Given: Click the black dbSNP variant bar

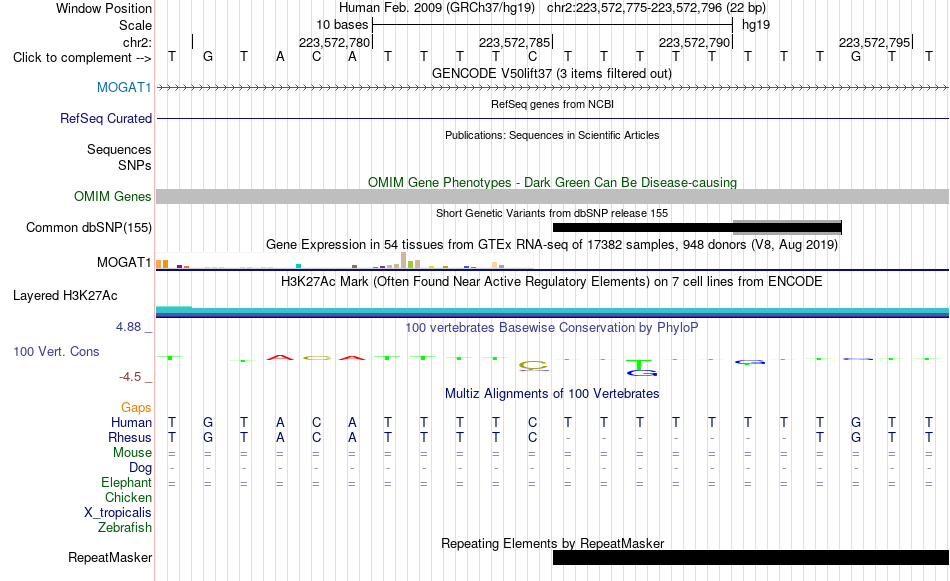Looking at the screenshot, I should click(x=697, y=228).
